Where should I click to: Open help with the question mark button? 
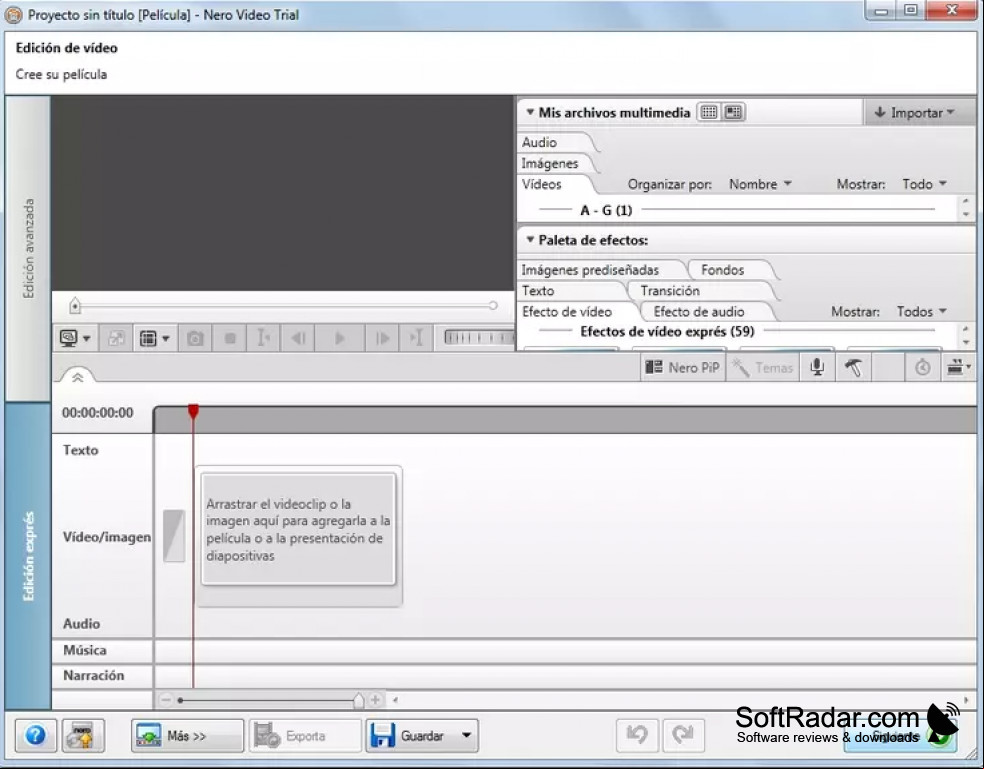pyautogui.click(x=36, y=735)
